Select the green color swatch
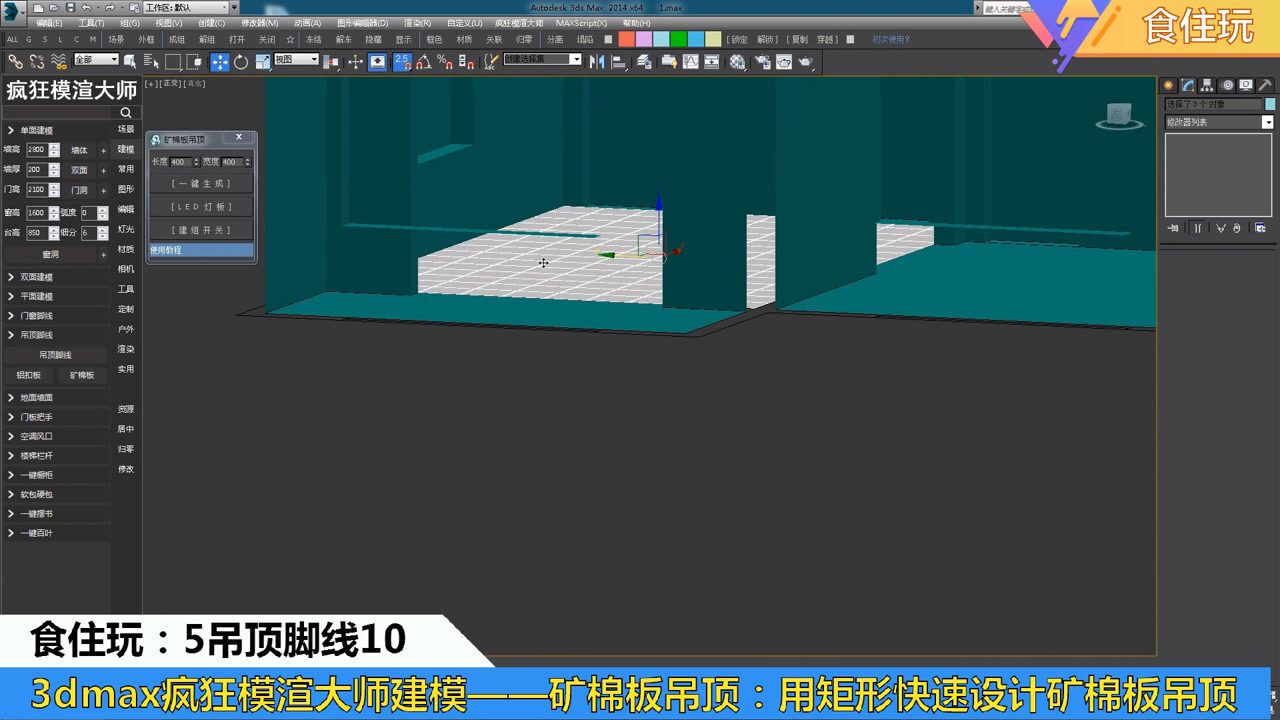 tap(679, 40)
